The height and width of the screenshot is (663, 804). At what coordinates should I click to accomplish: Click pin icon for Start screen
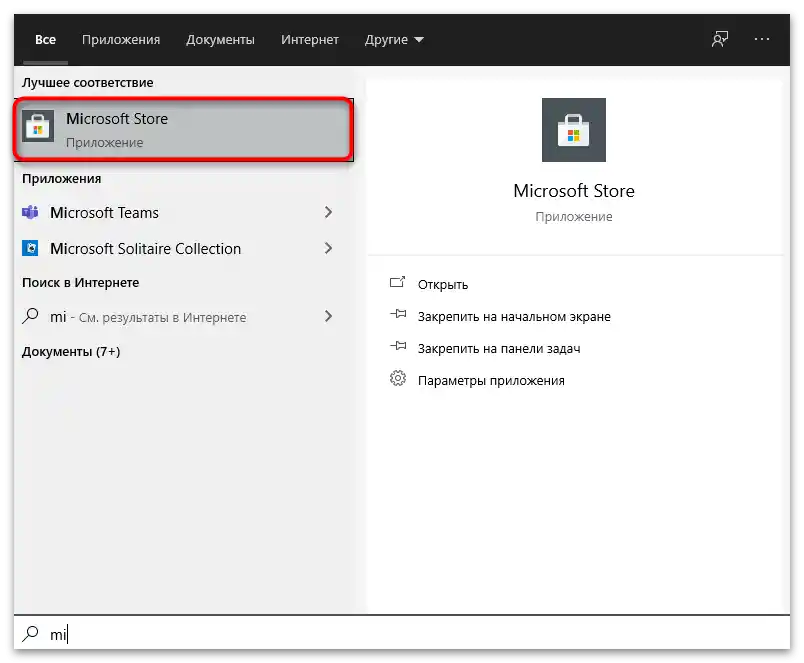(398, 314)
